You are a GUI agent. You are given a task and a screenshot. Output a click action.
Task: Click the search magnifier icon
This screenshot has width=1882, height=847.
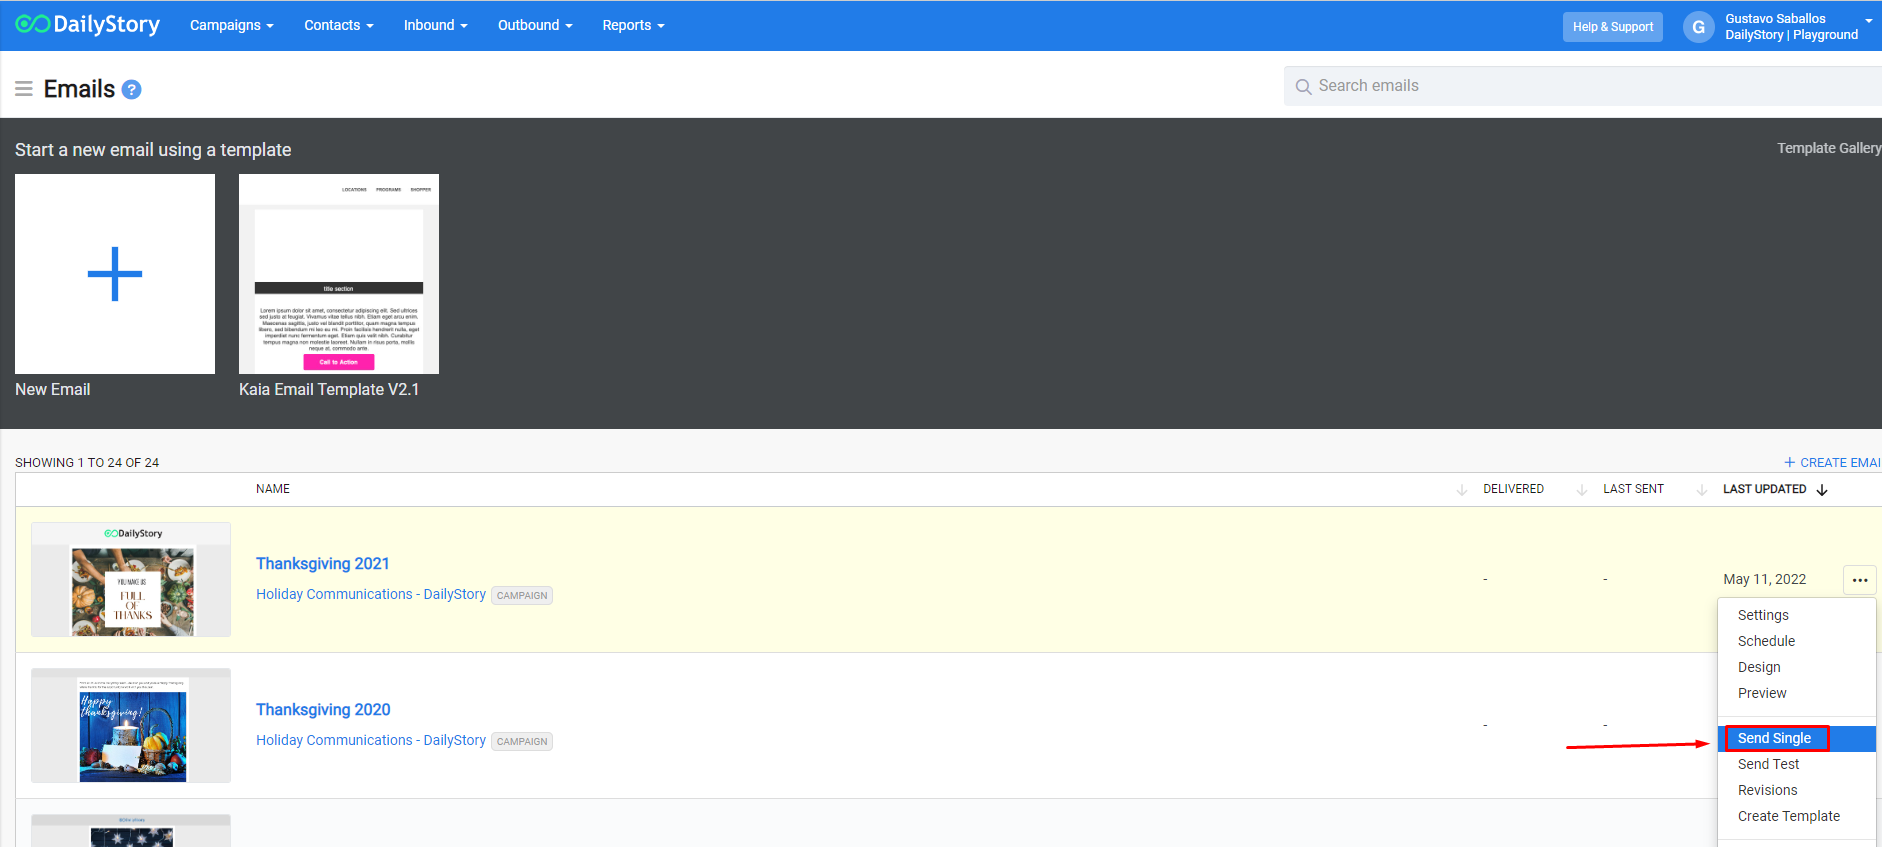(1303, 87)
